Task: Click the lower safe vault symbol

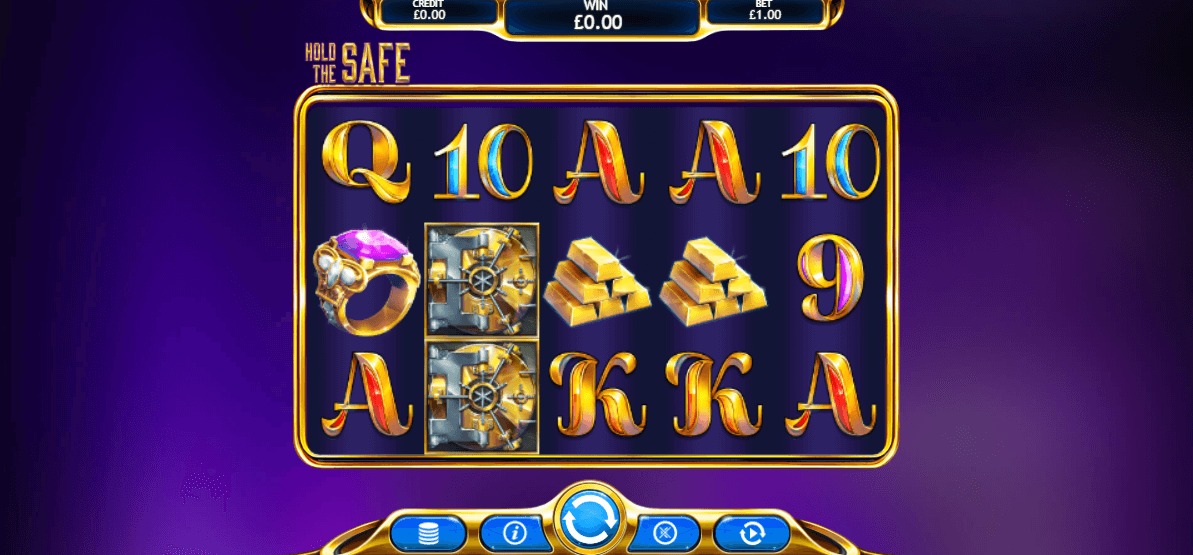Action: coord(482,397)
